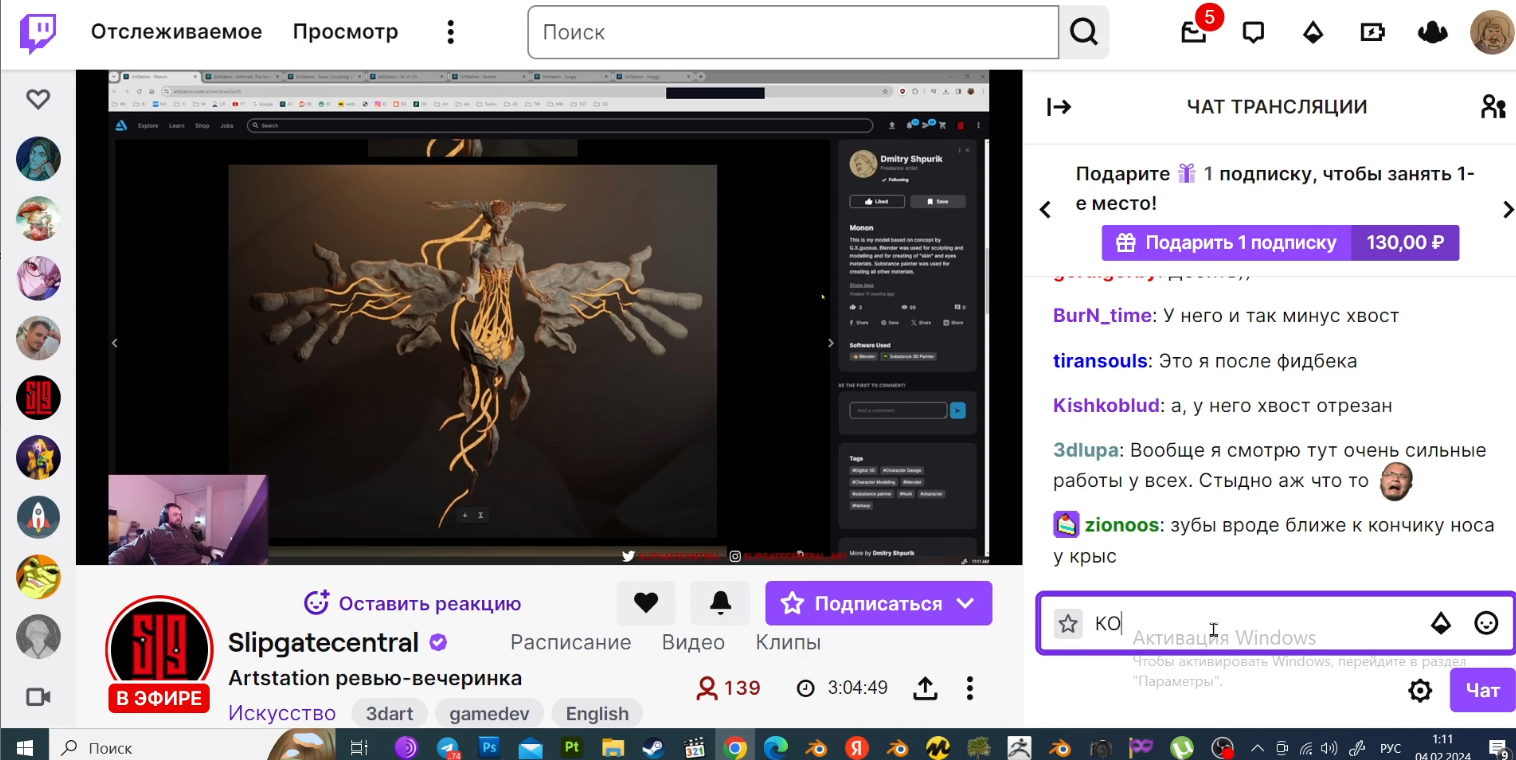1516x760 pixels.
Task: Send the message with the Чат button
Action: [x=1482, y=690]
